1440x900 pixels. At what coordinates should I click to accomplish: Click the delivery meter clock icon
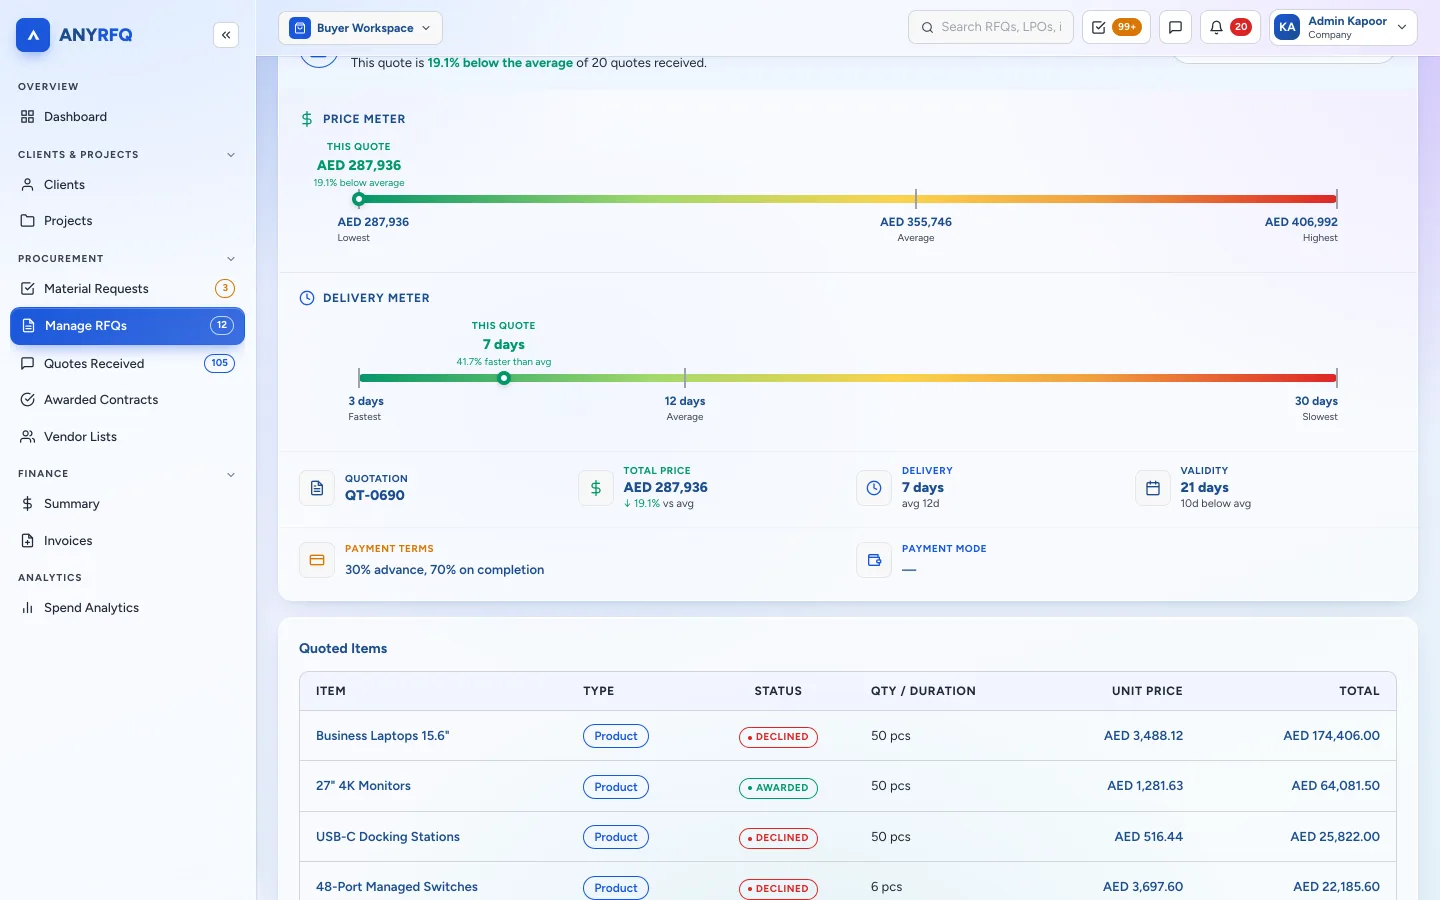(307, 298)
